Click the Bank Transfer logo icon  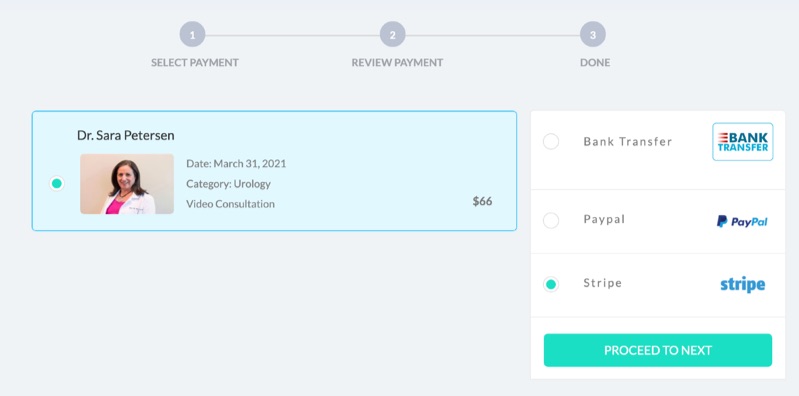click(x=742, y=142)
